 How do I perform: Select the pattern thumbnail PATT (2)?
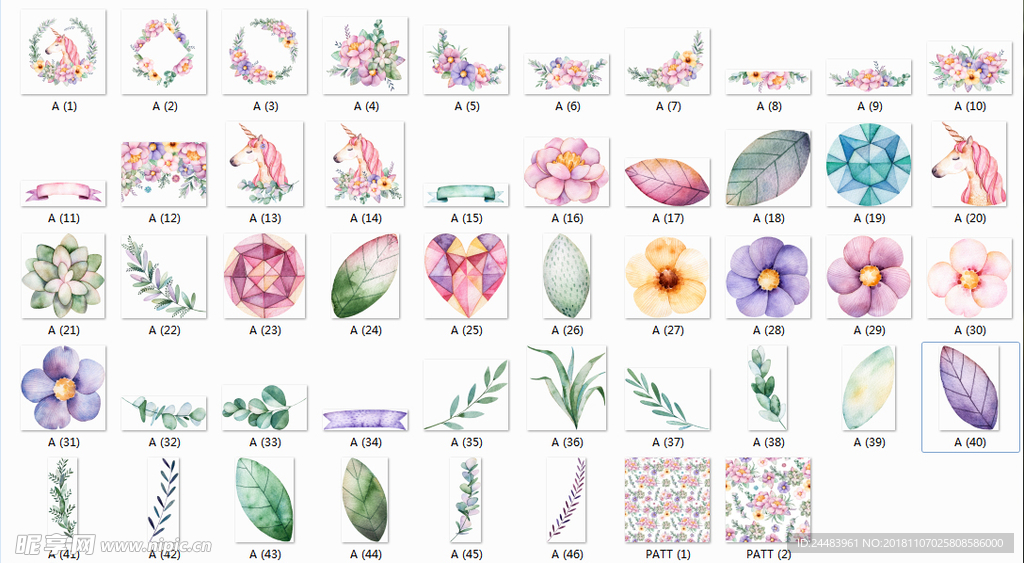click(768, 500)
